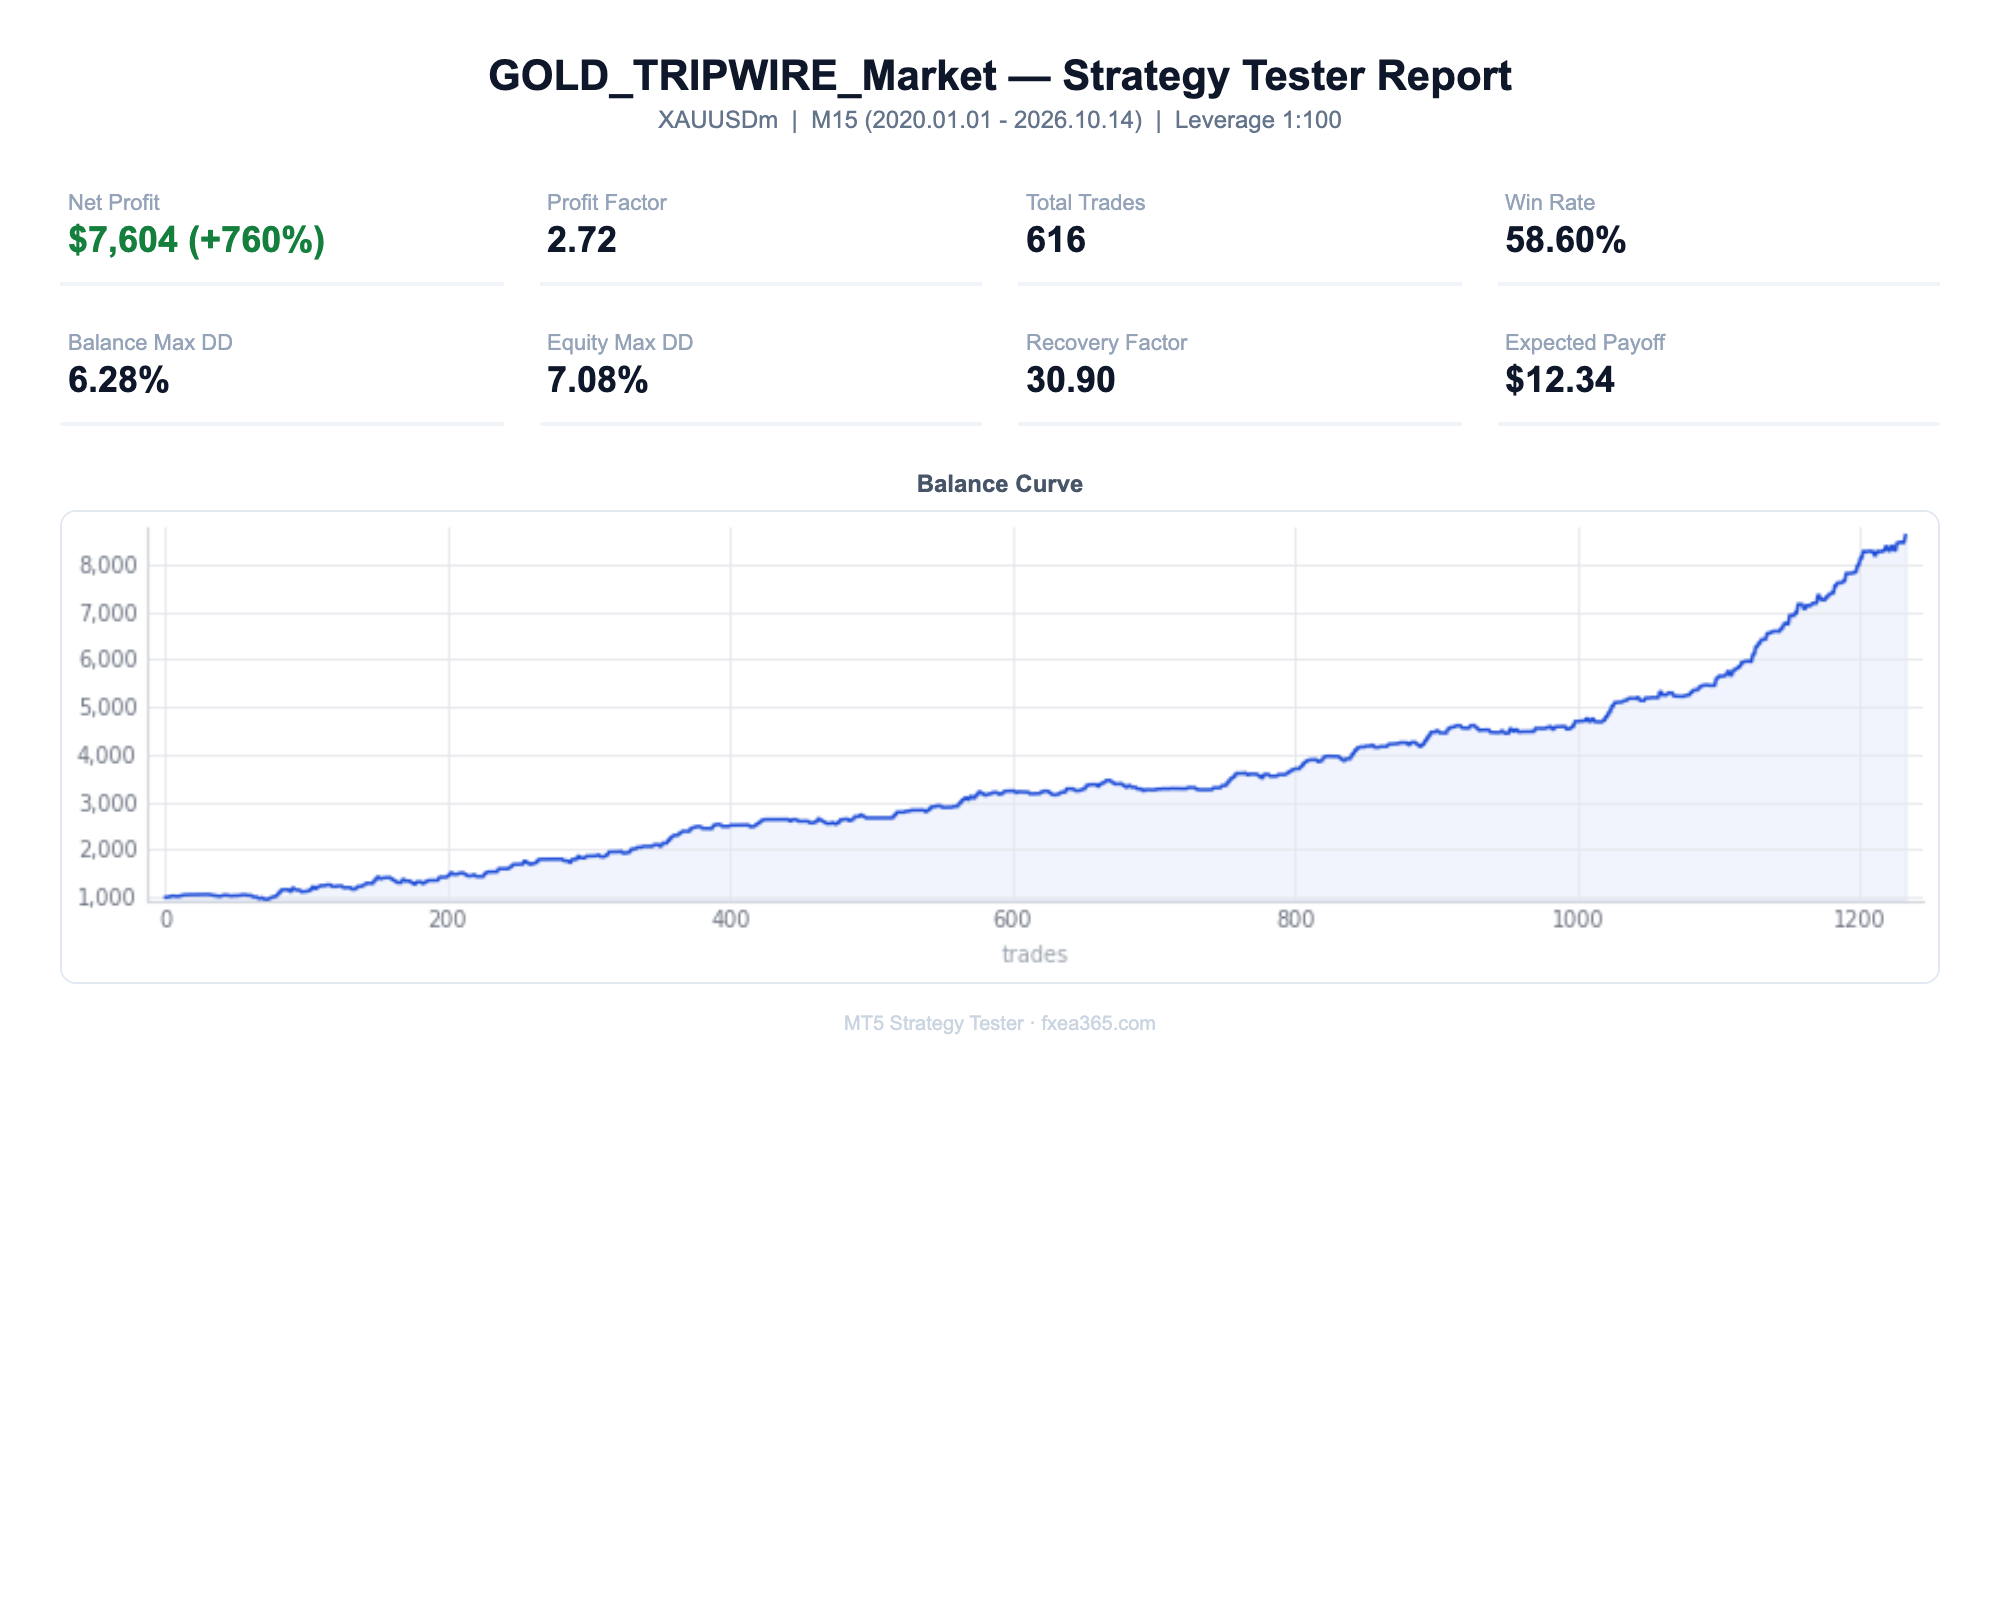This screenshot has height=1600, width=2000.
Task: Click the Net Profit label
Action: (113, 203)
